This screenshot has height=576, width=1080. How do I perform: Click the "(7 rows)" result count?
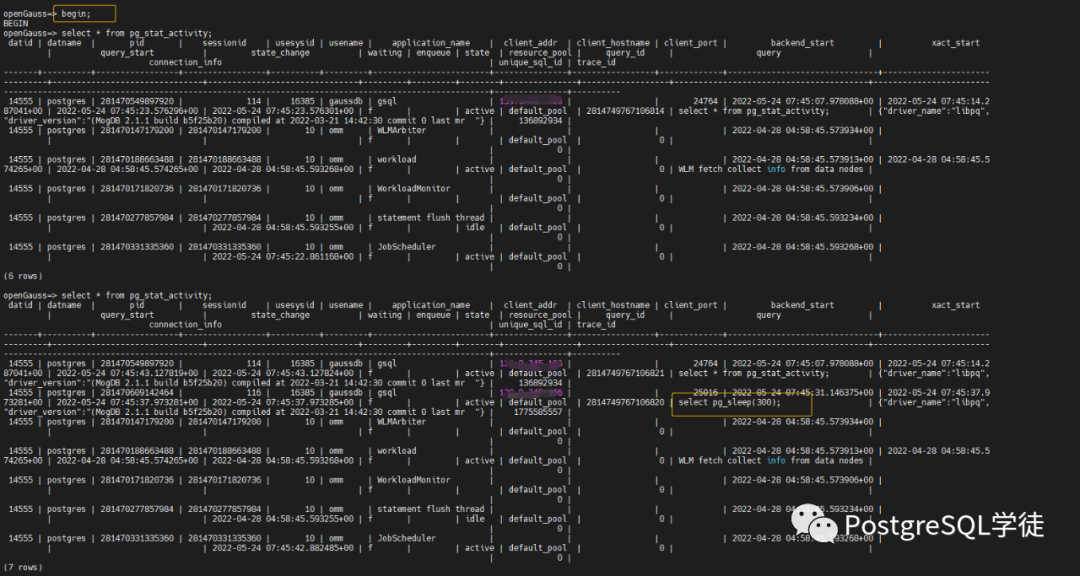23,567
